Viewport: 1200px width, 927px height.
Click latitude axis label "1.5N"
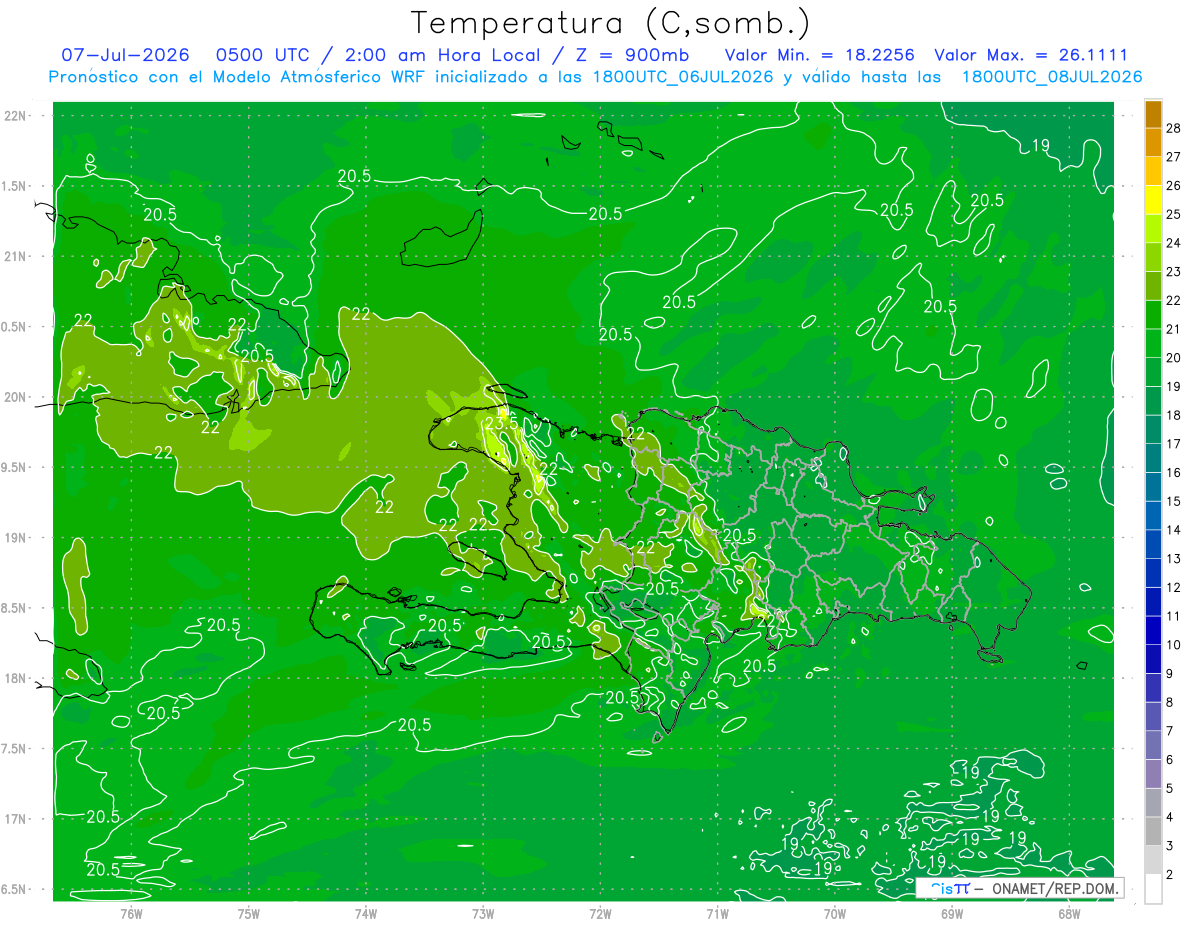point(15,186)
